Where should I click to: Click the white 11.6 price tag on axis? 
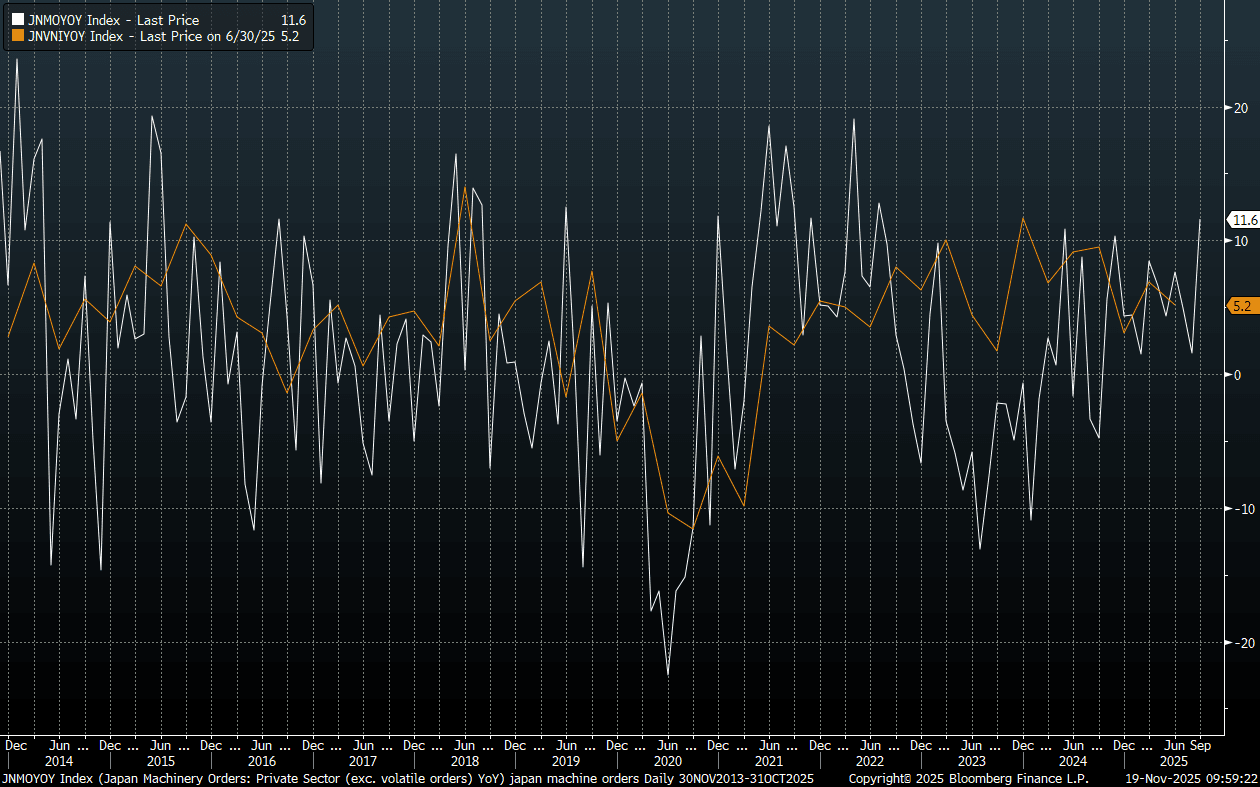[x=1244, y=220]
